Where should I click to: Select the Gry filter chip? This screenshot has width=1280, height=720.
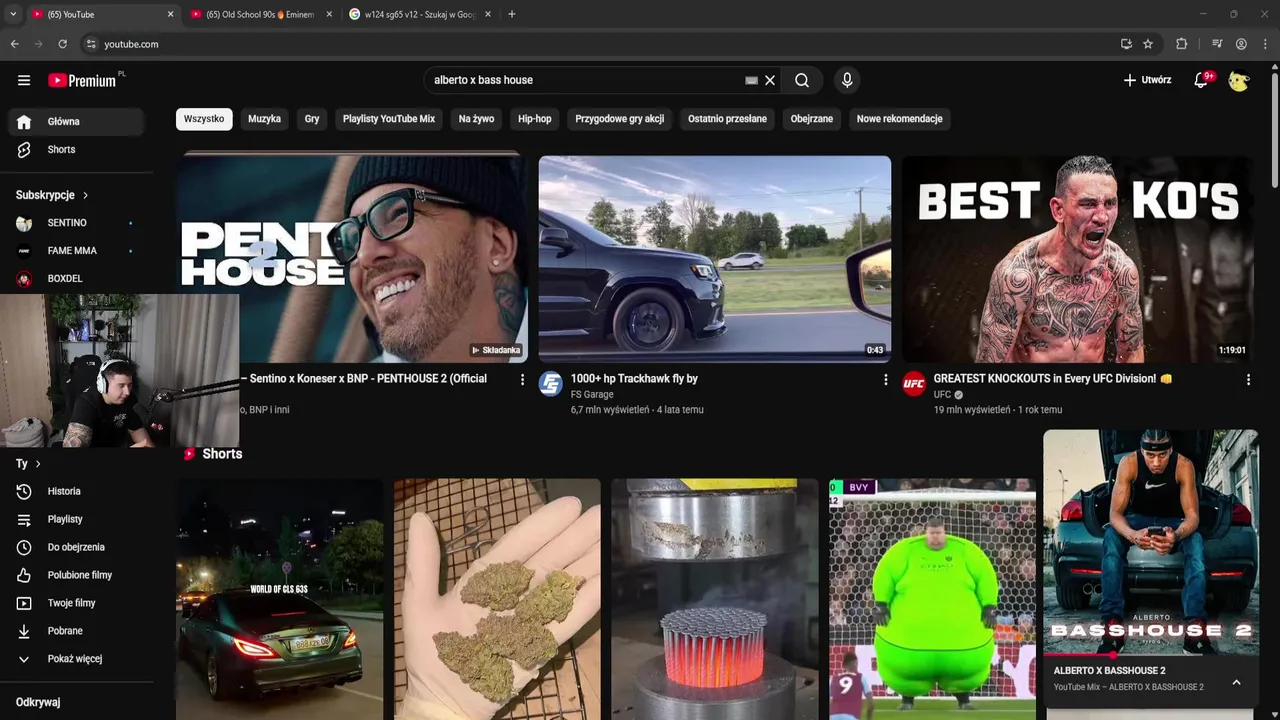point(312,119)
